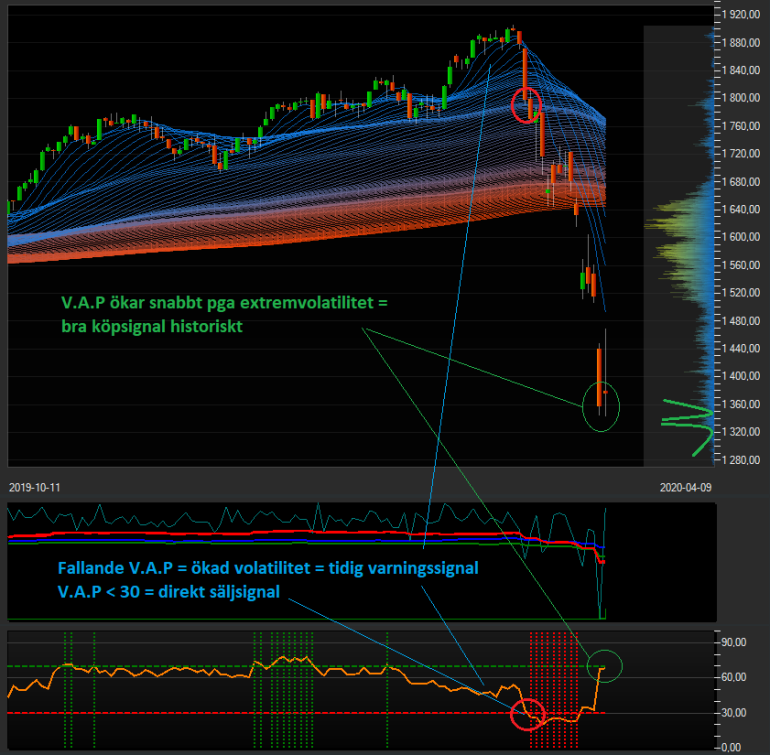Click the 30,00 indicator axis label
770x755 pixels.
click(734, 713)
